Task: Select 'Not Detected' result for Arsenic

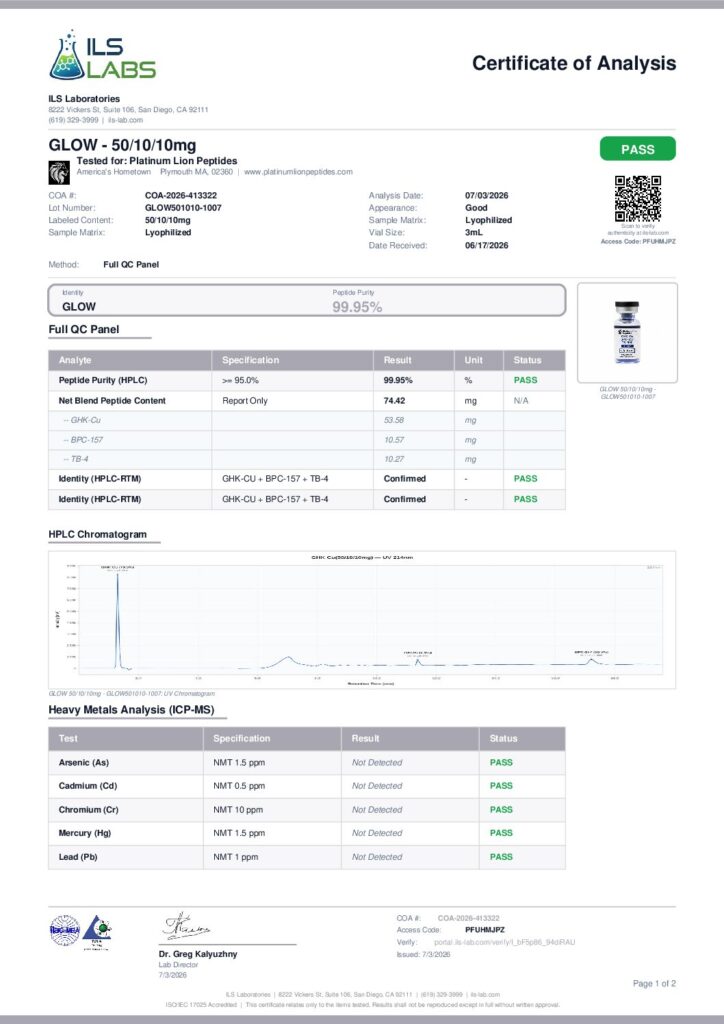Action: pyautogui.click(x=377, y=763)
